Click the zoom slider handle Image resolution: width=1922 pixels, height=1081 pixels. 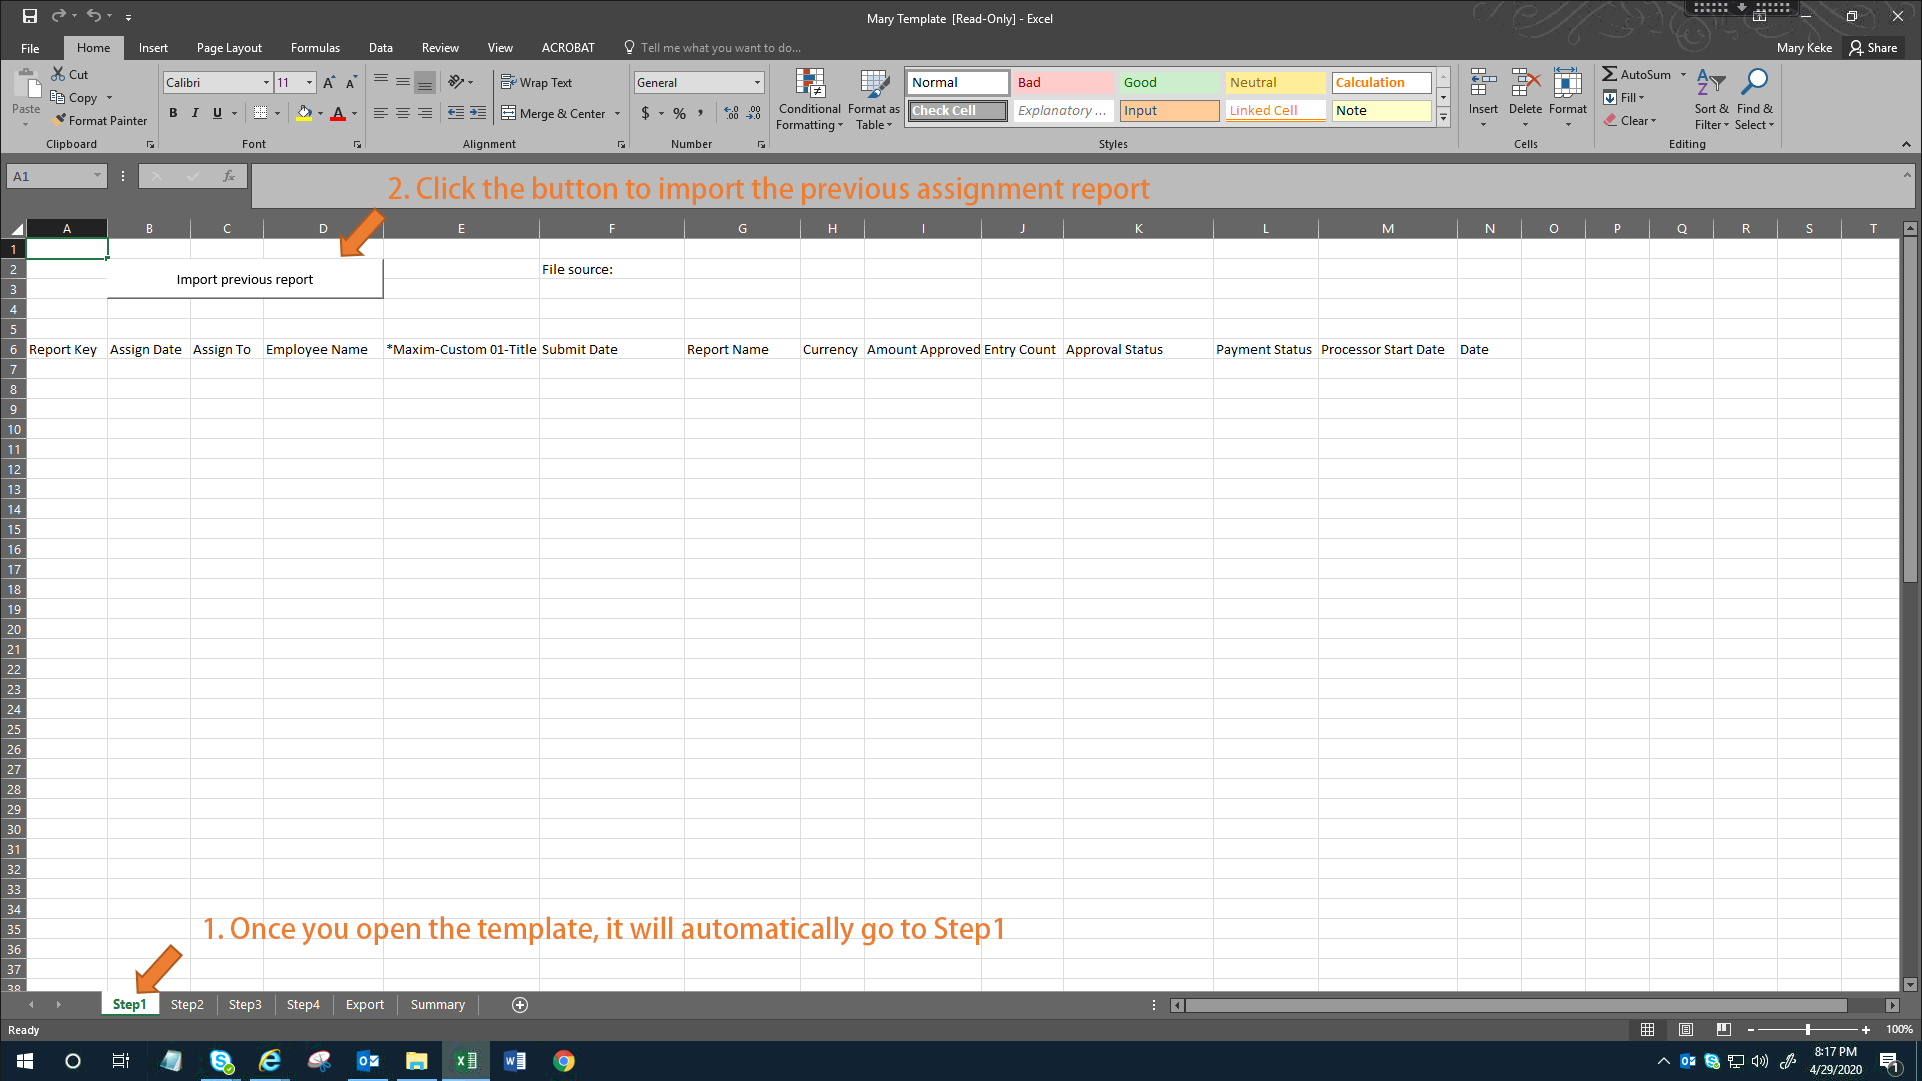tap(1807, 1030)
